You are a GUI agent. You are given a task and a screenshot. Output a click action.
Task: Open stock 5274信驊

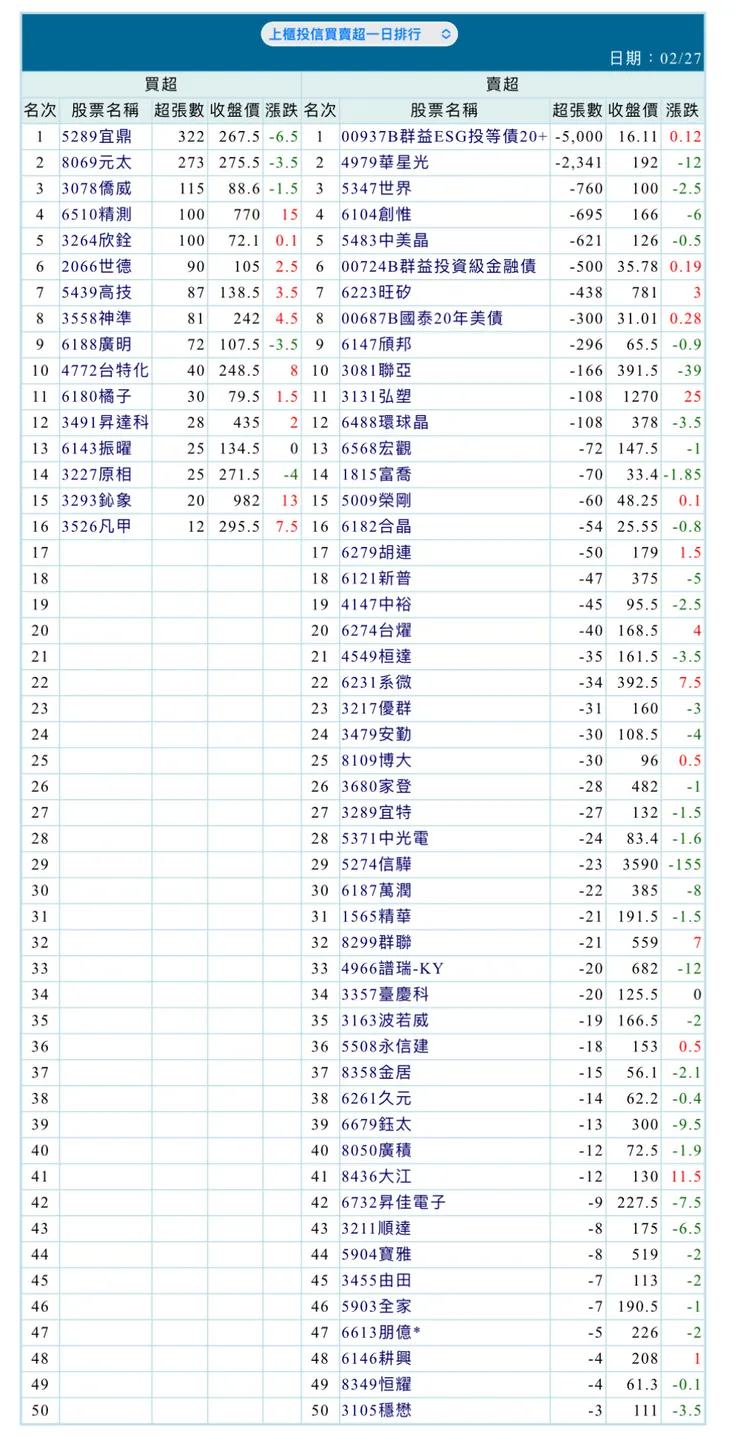tap(376, 864)
